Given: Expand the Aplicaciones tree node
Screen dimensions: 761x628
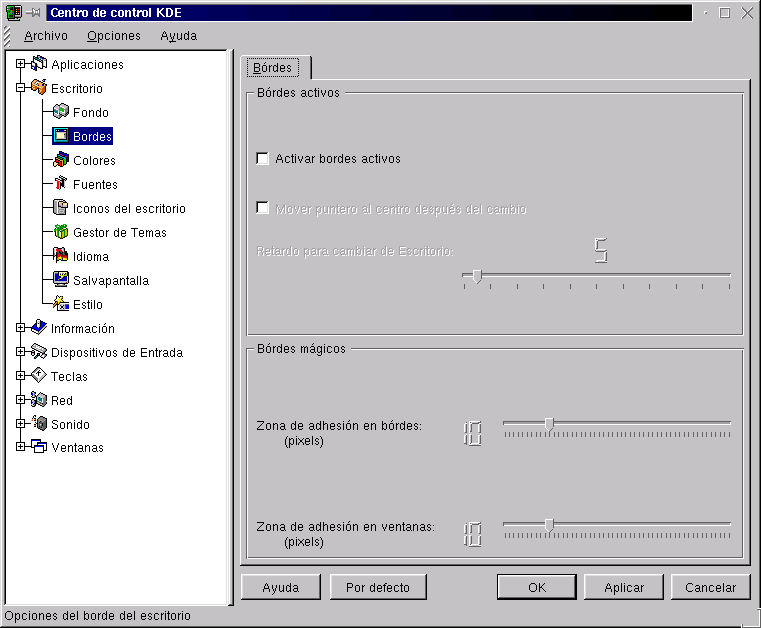Looking at the screenshot, I should (20, 64).
